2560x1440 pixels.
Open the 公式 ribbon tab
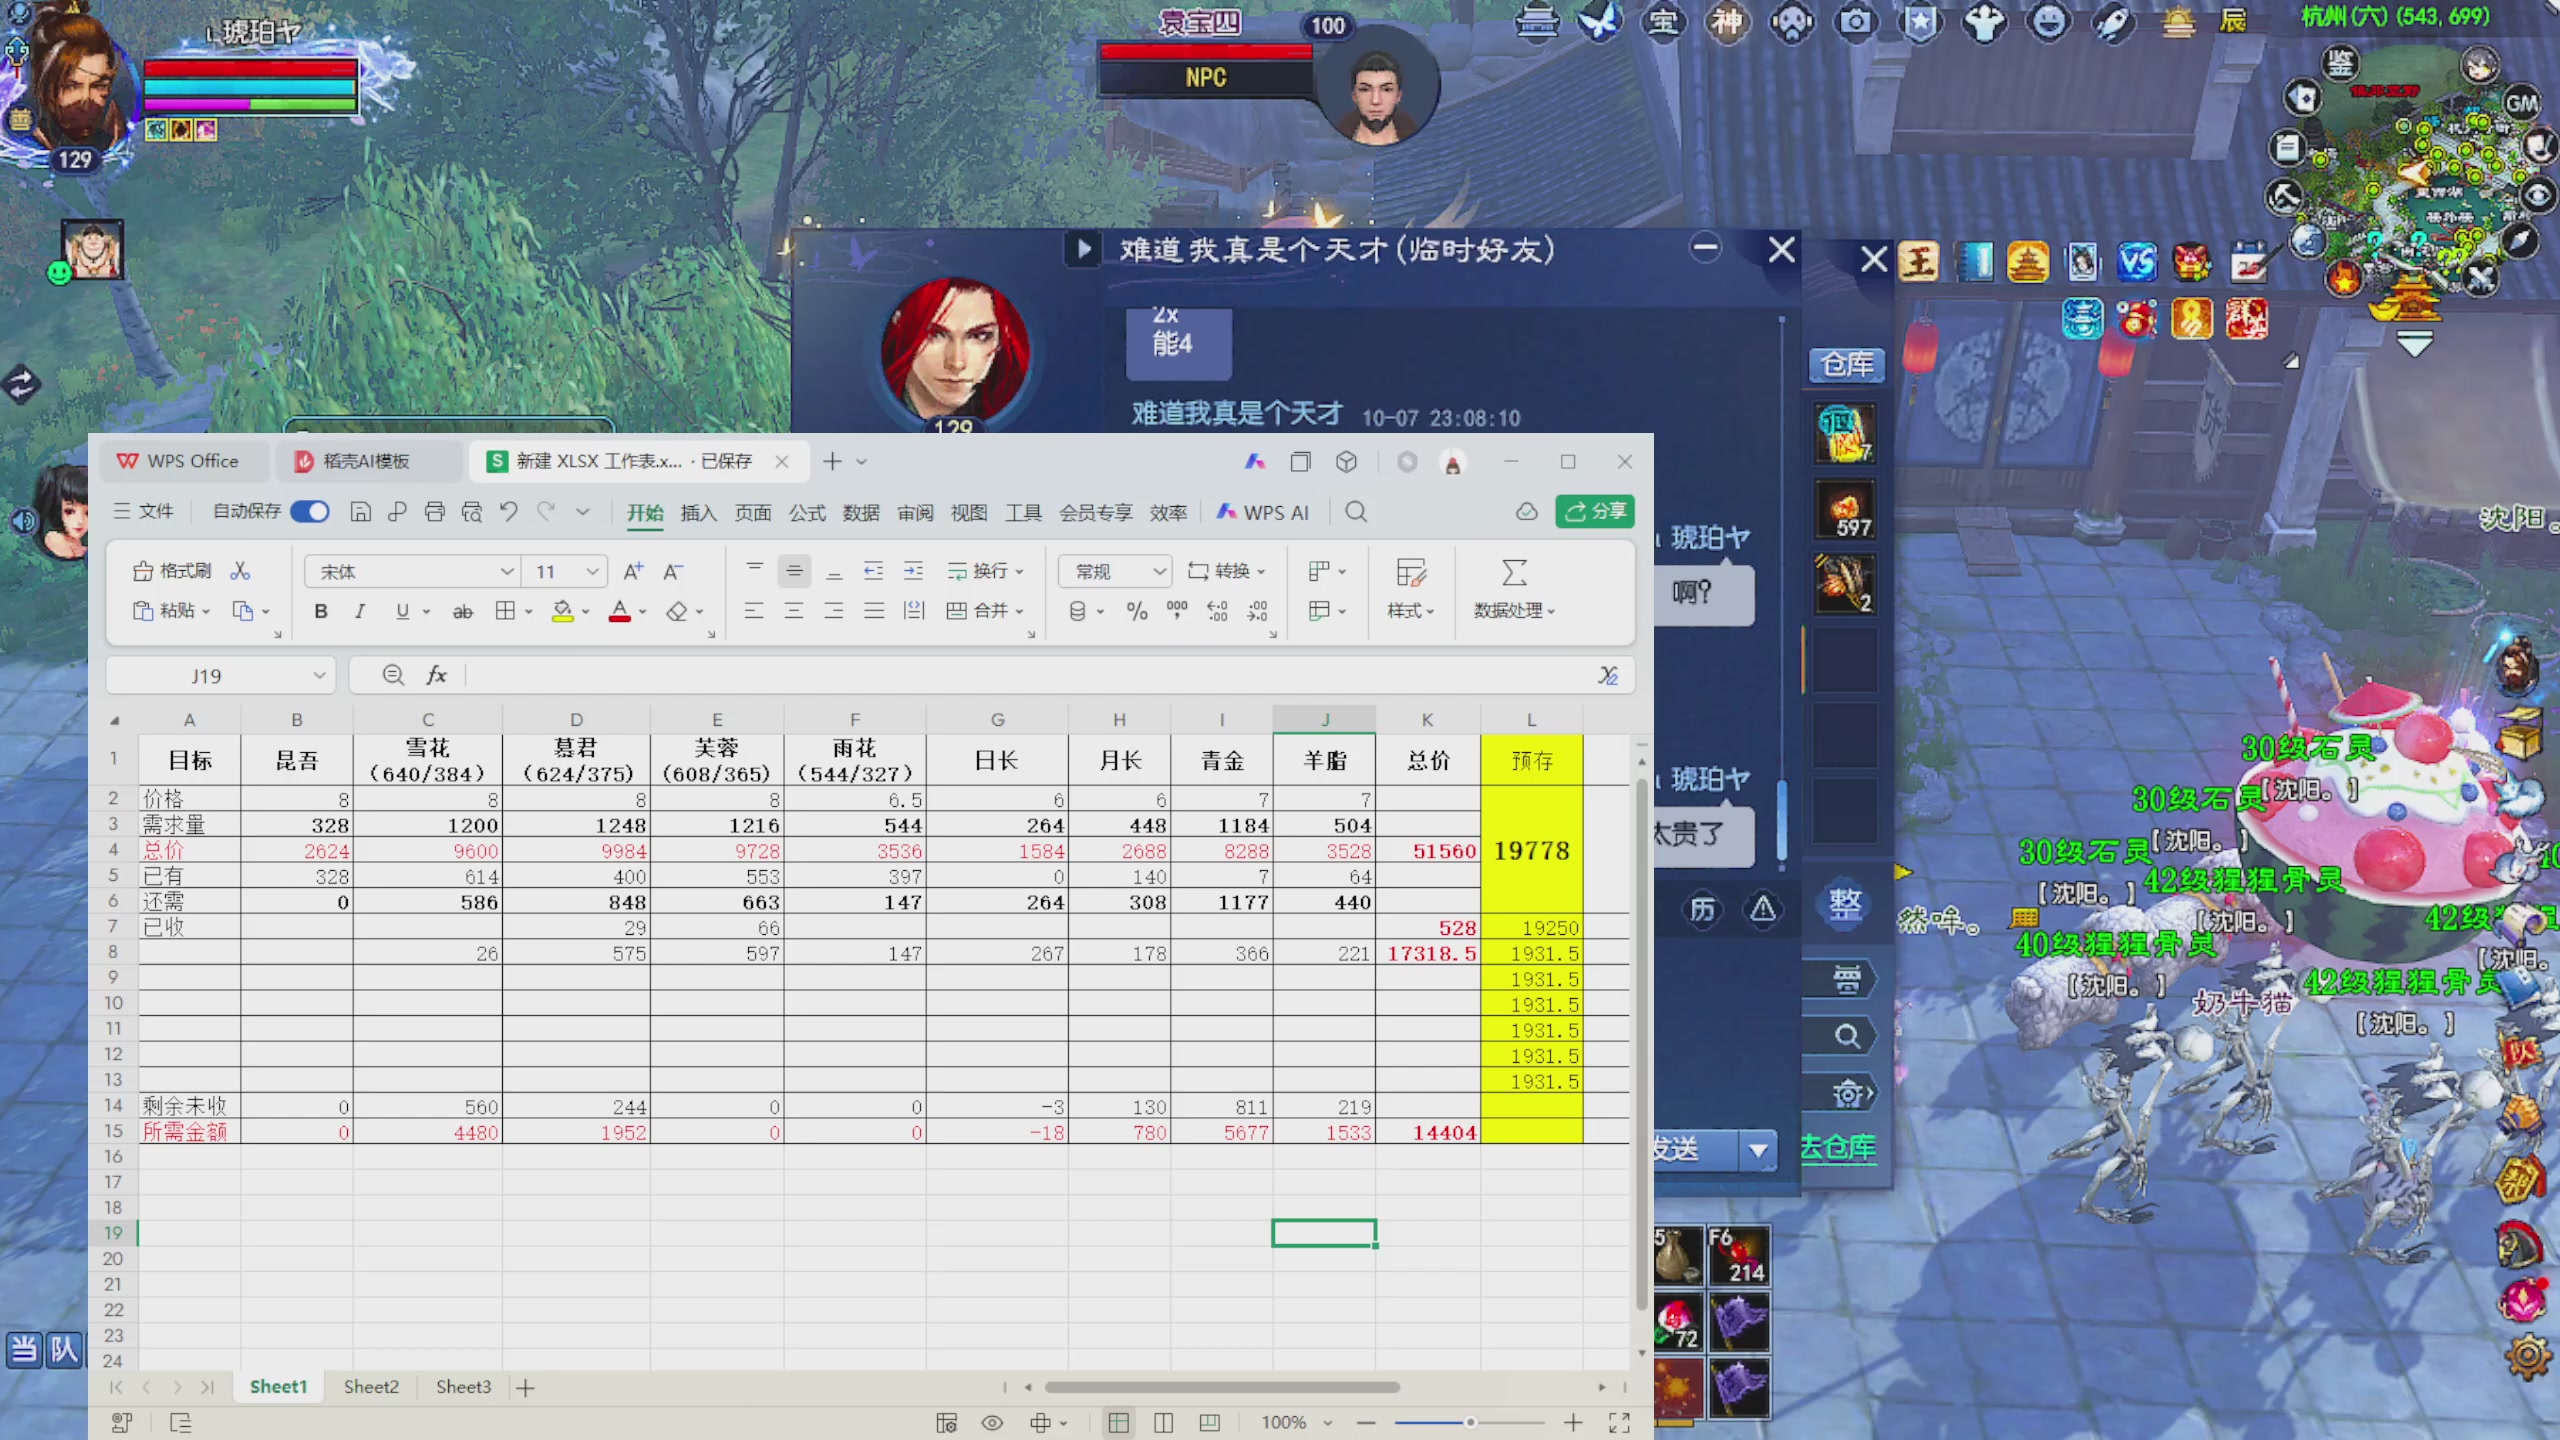807,513
